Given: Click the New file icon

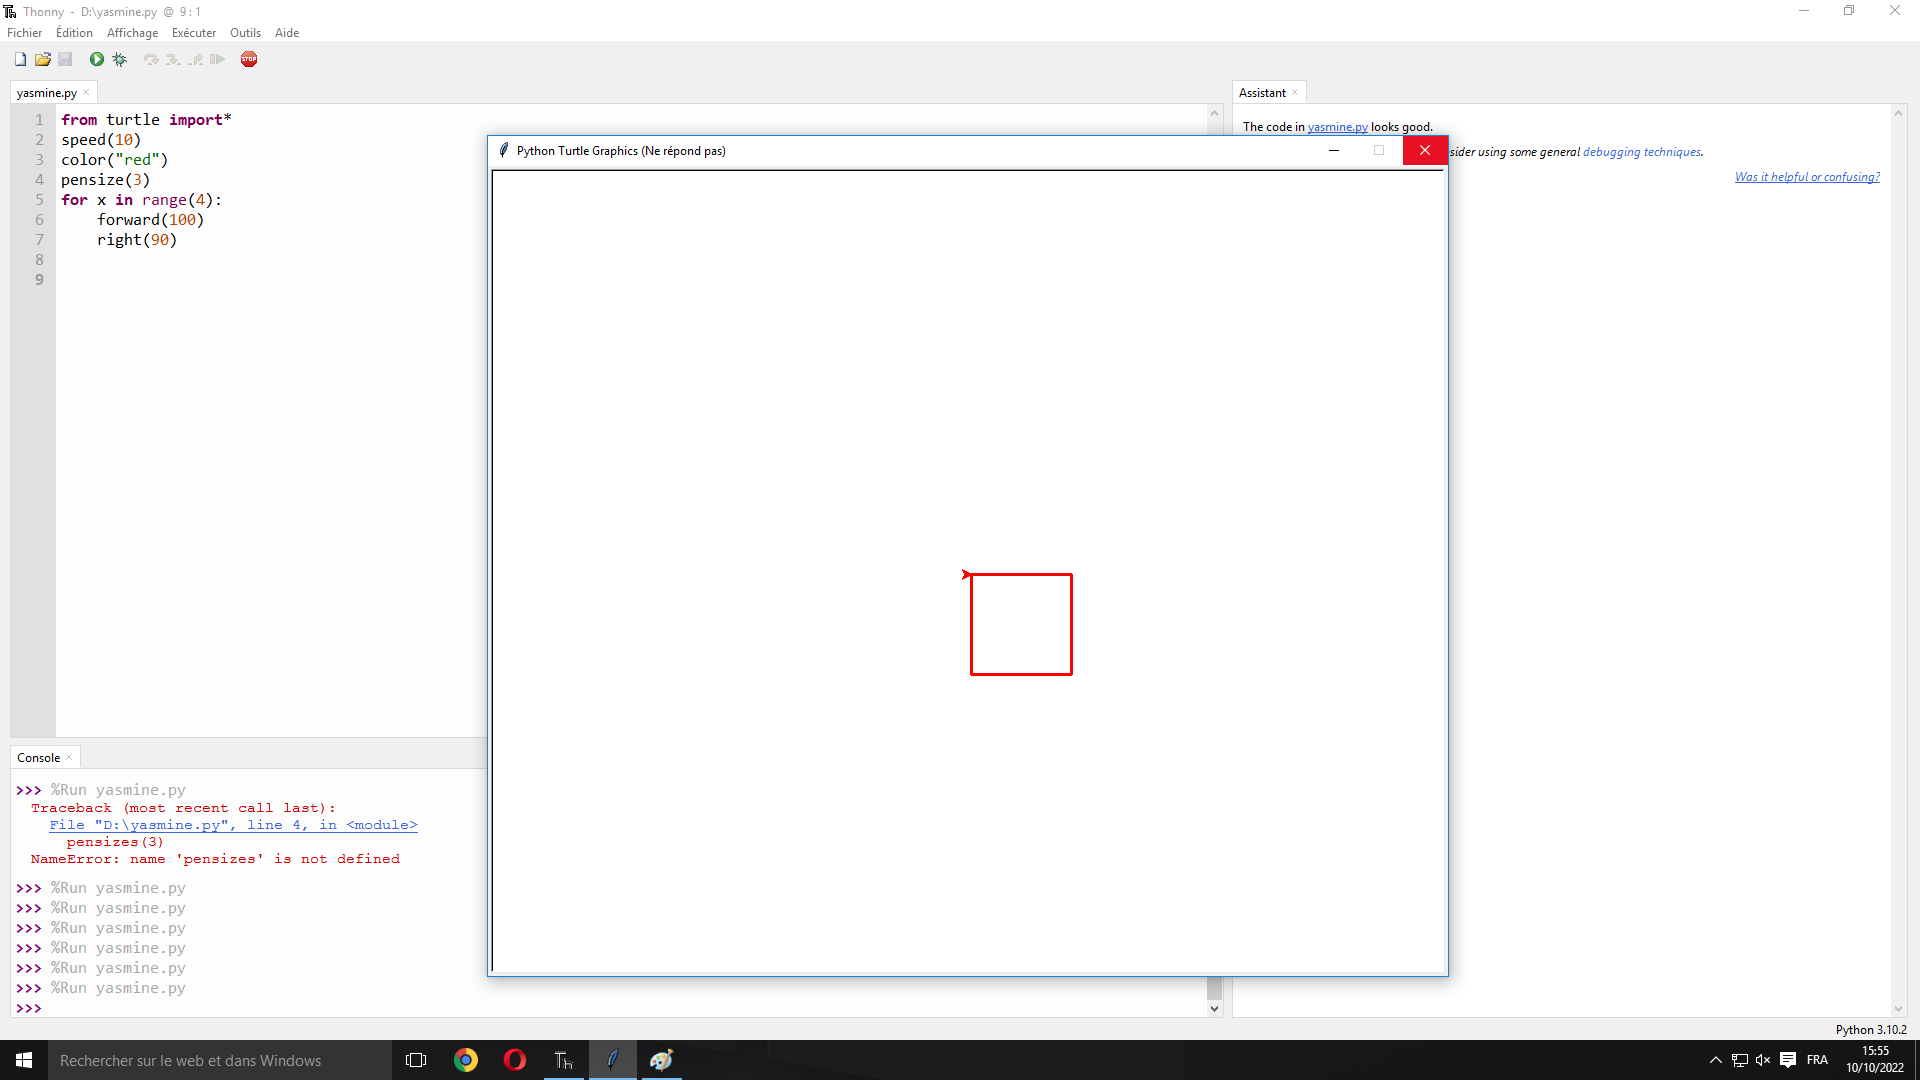Looking at the screenshot, I should tap(20, 59).
